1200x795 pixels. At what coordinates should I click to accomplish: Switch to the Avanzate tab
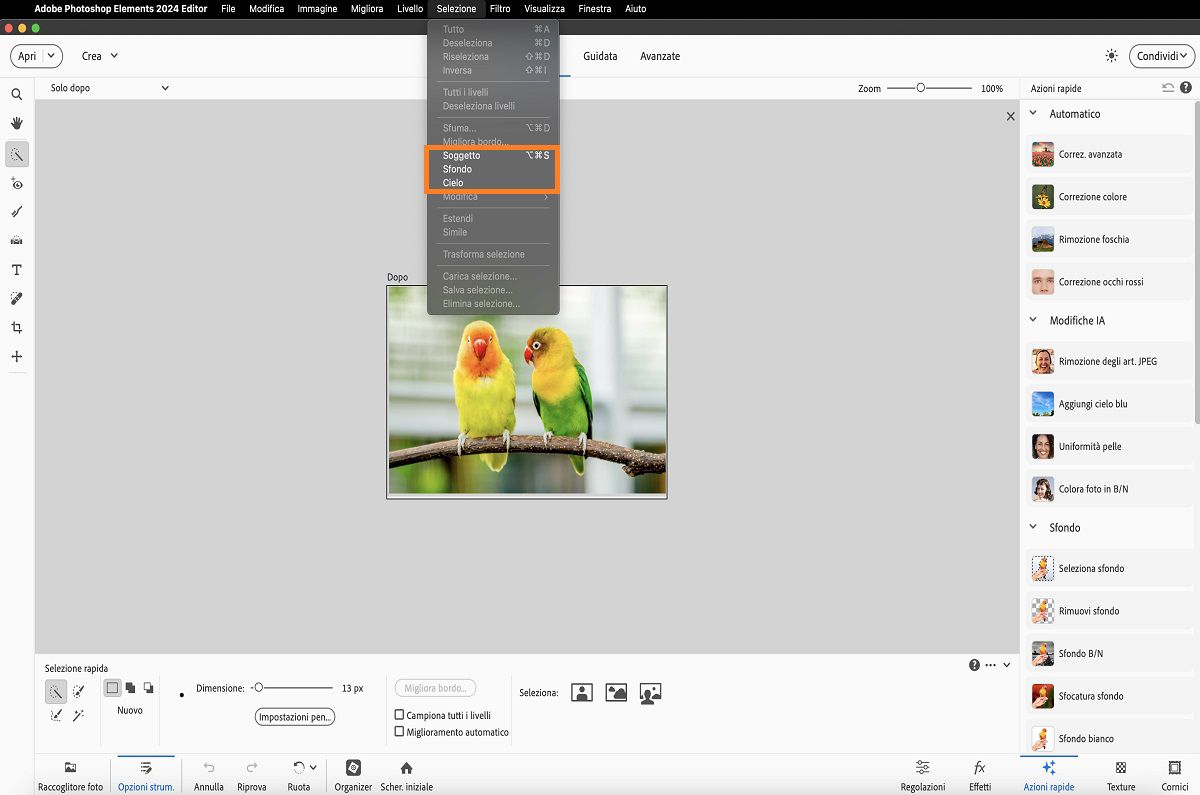tap(660, 56)
